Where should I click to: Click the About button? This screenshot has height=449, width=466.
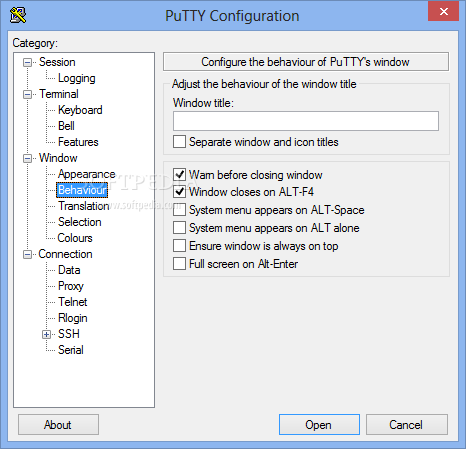click(x=58, y=425)
